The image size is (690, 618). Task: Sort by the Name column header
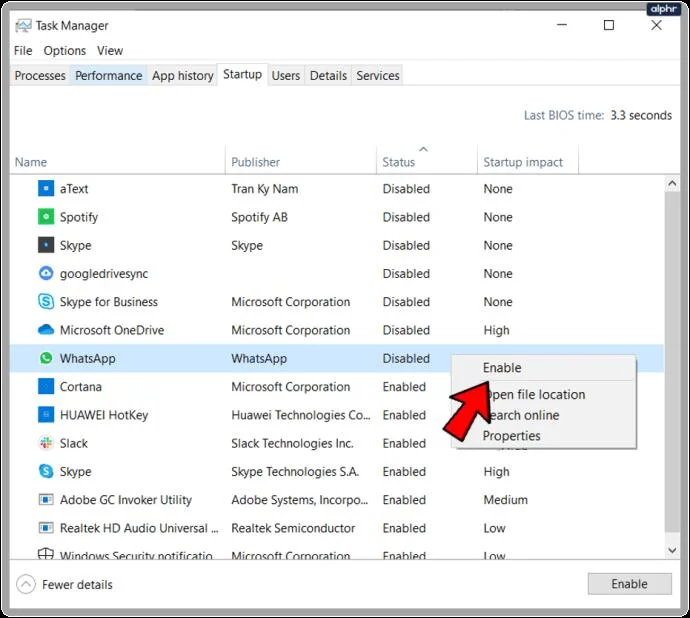[117, 162]
